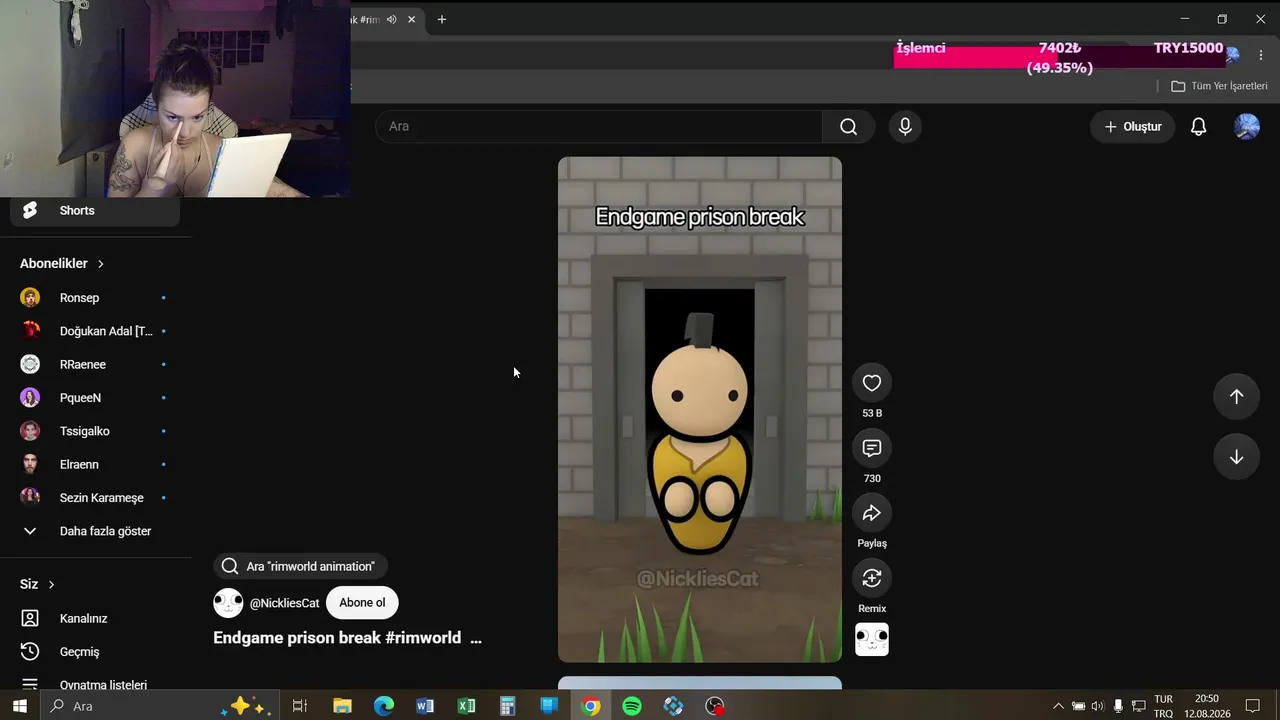
Task: Go to the previous short with up arrow
Action: (x=1236, y=397)
